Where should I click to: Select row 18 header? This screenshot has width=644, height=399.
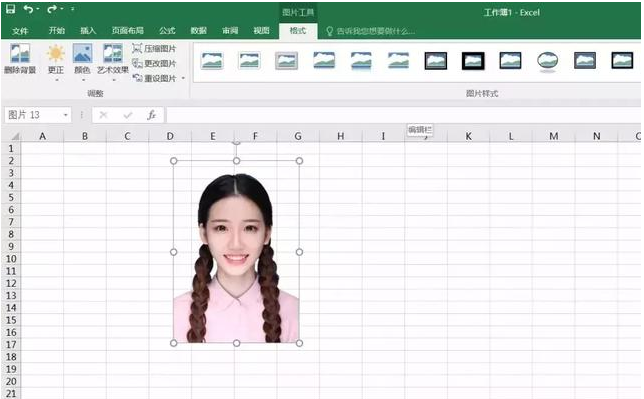11,357
